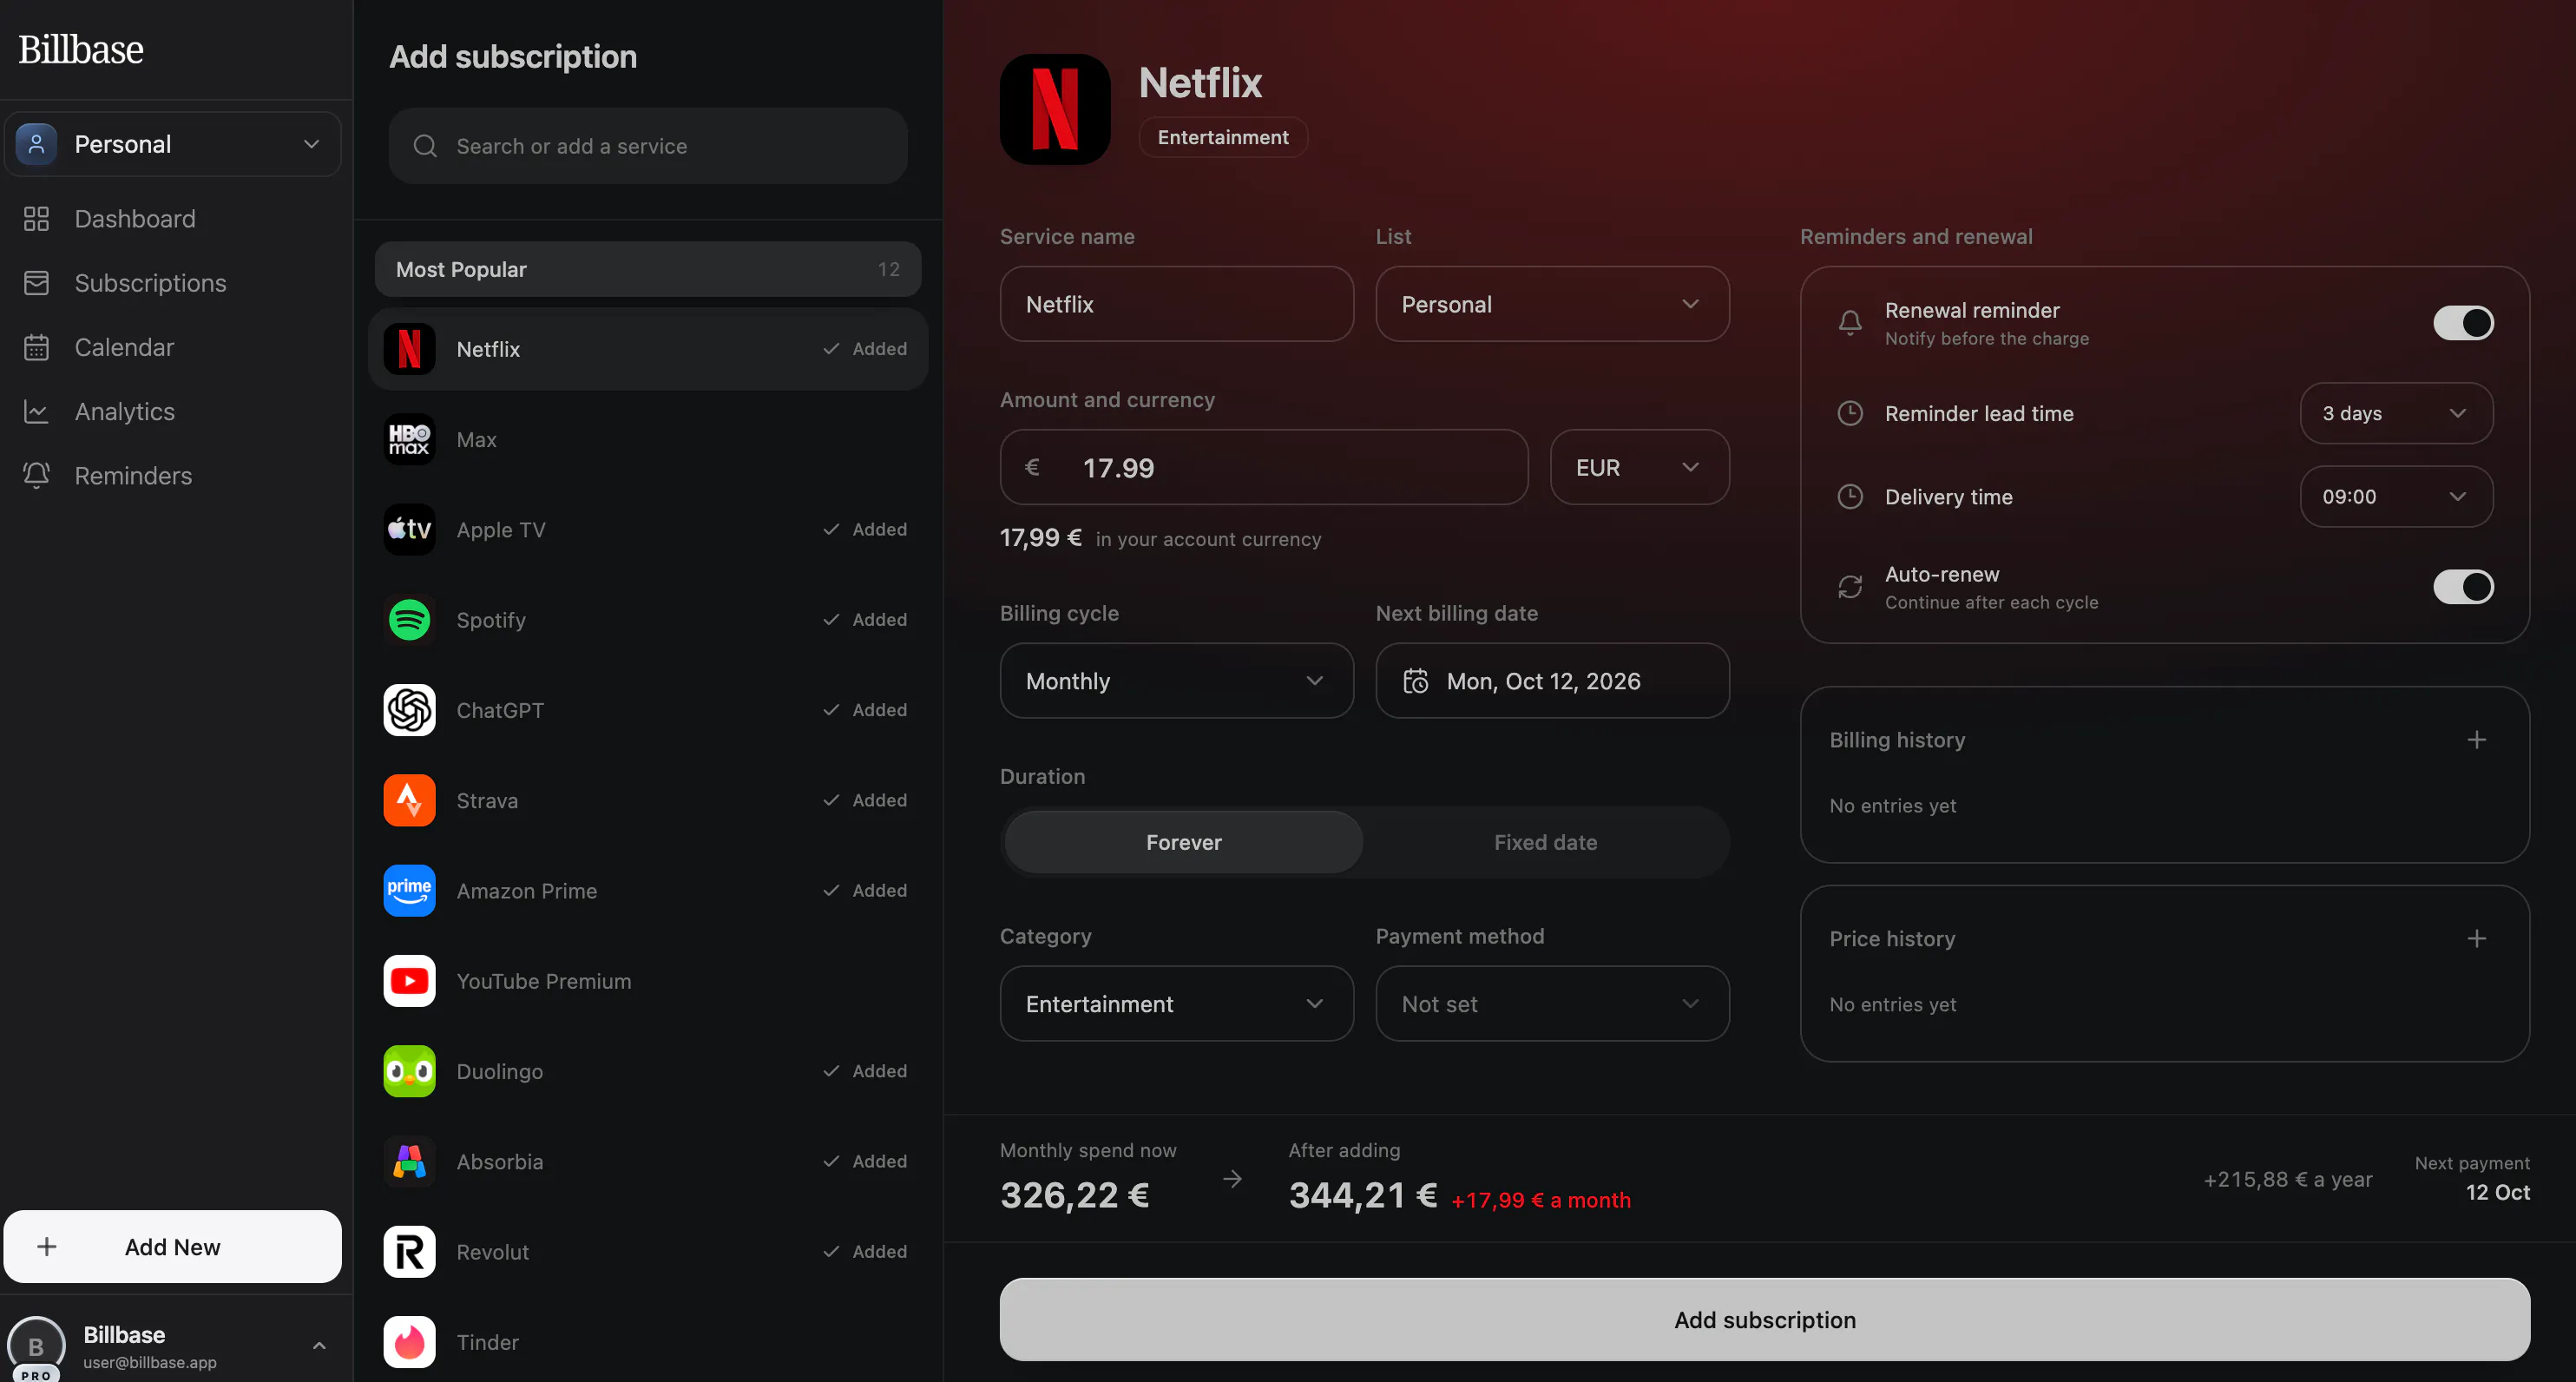Click the Auto-renew refresh icon
The image size is (2576, 1382).
1850,587
